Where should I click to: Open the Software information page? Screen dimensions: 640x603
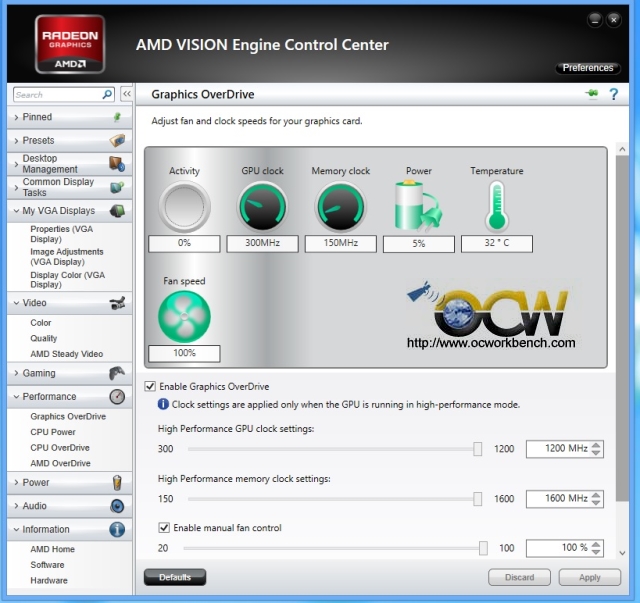[47, 565]
